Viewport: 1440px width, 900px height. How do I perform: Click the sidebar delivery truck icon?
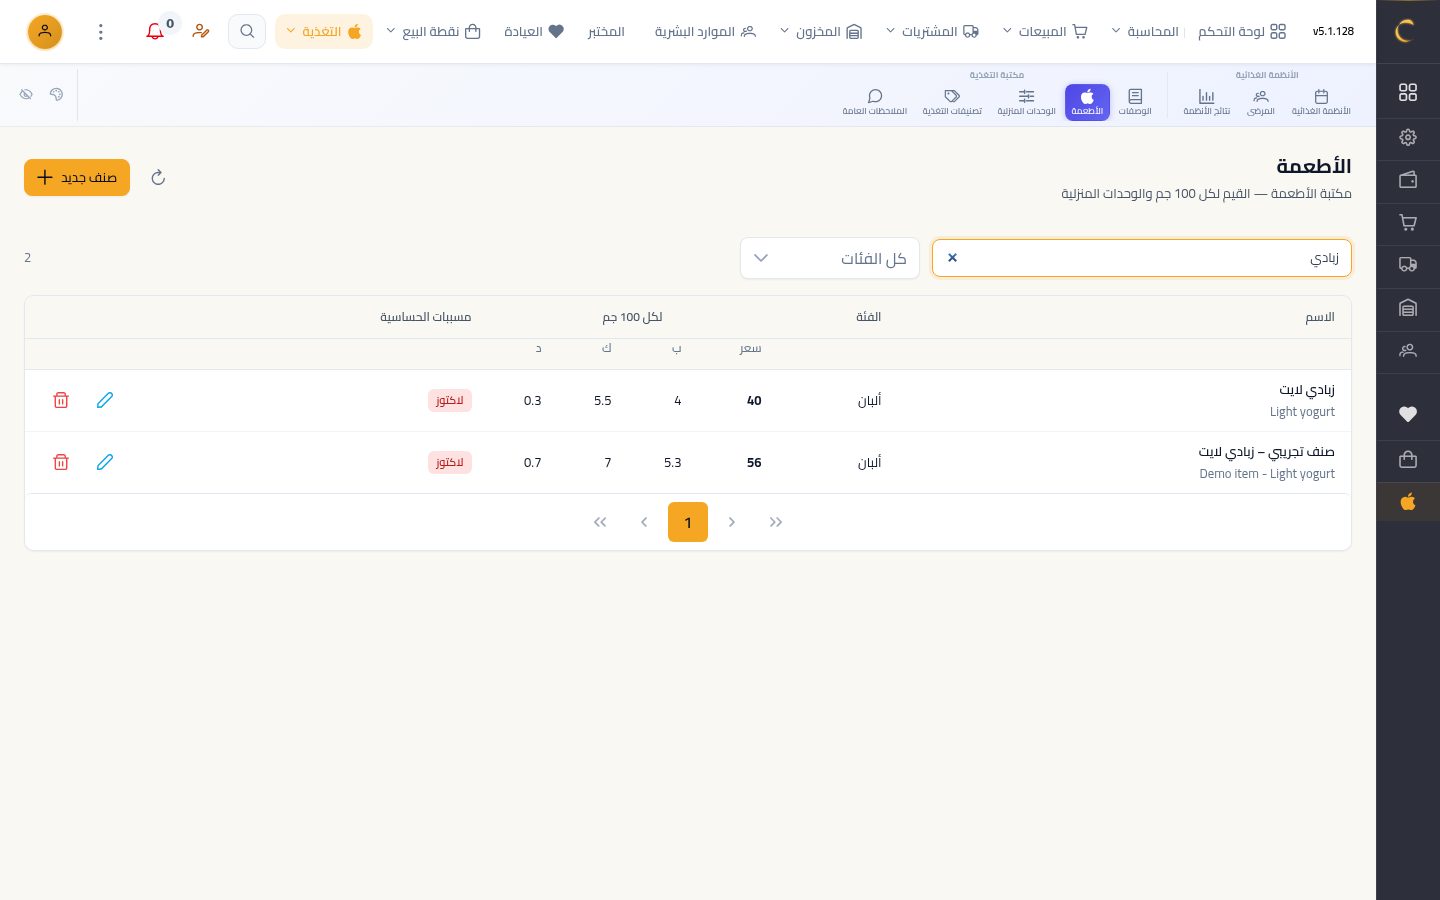[1408, 265]
